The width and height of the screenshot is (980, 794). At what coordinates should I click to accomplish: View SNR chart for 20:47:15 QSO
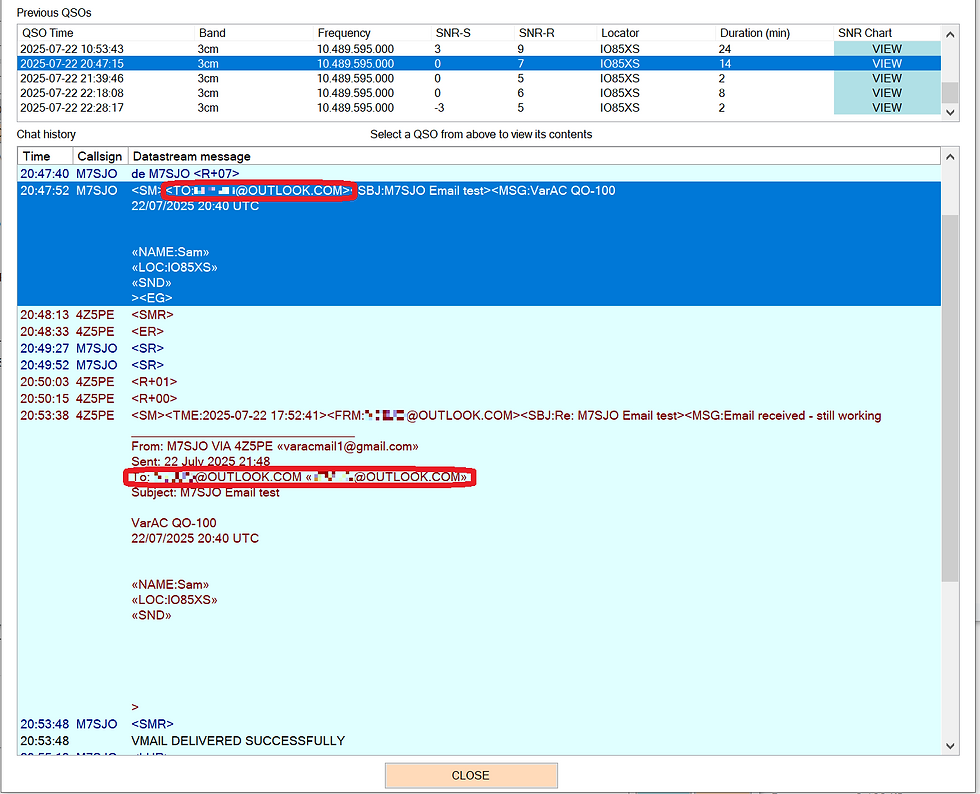[886, 63]
